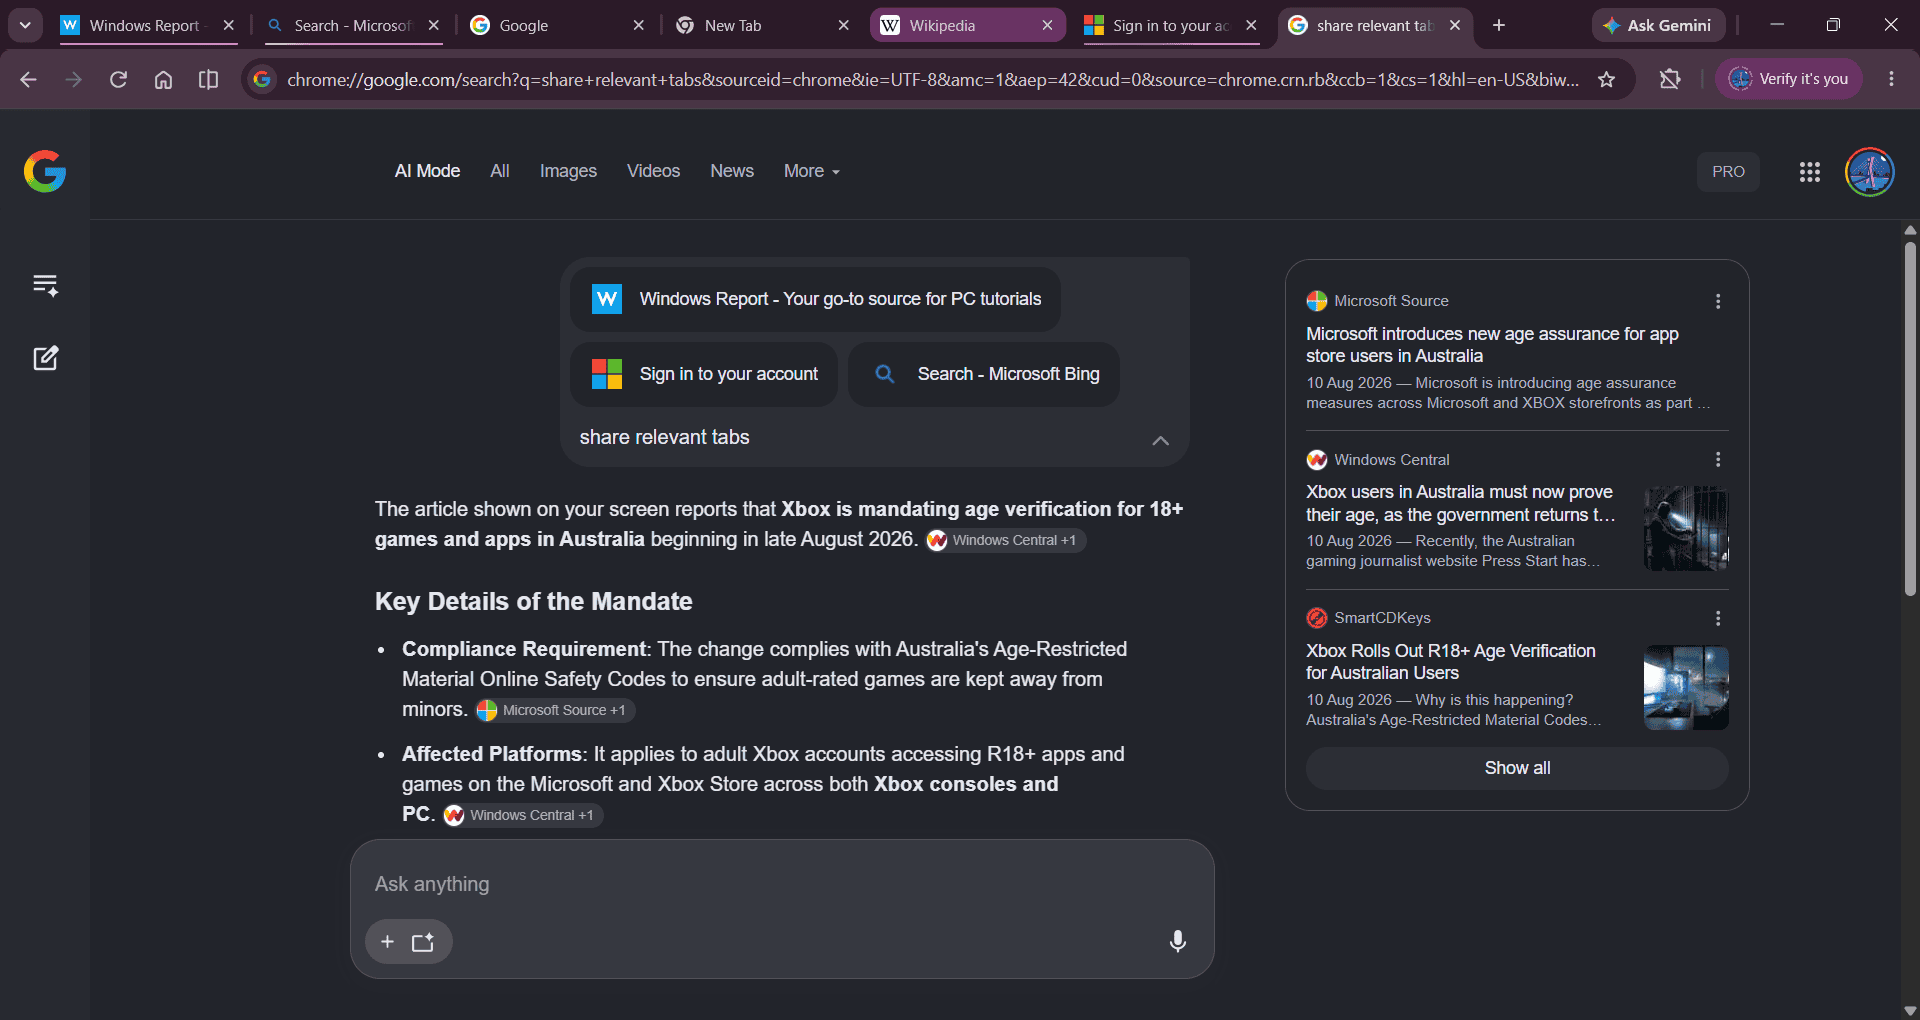Switch to the Sign in to your account tab
This screenshot has height=1020, width=1920.
coord(1170,25)
